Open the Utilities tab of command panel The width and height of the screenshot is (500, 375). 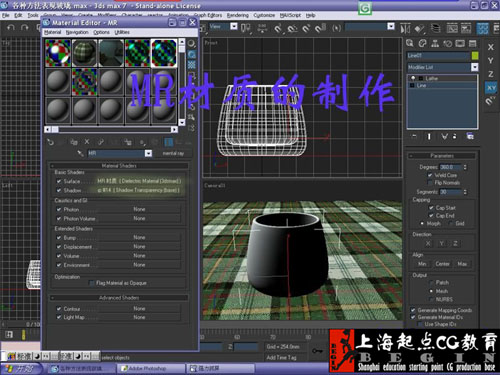[472, 43]
